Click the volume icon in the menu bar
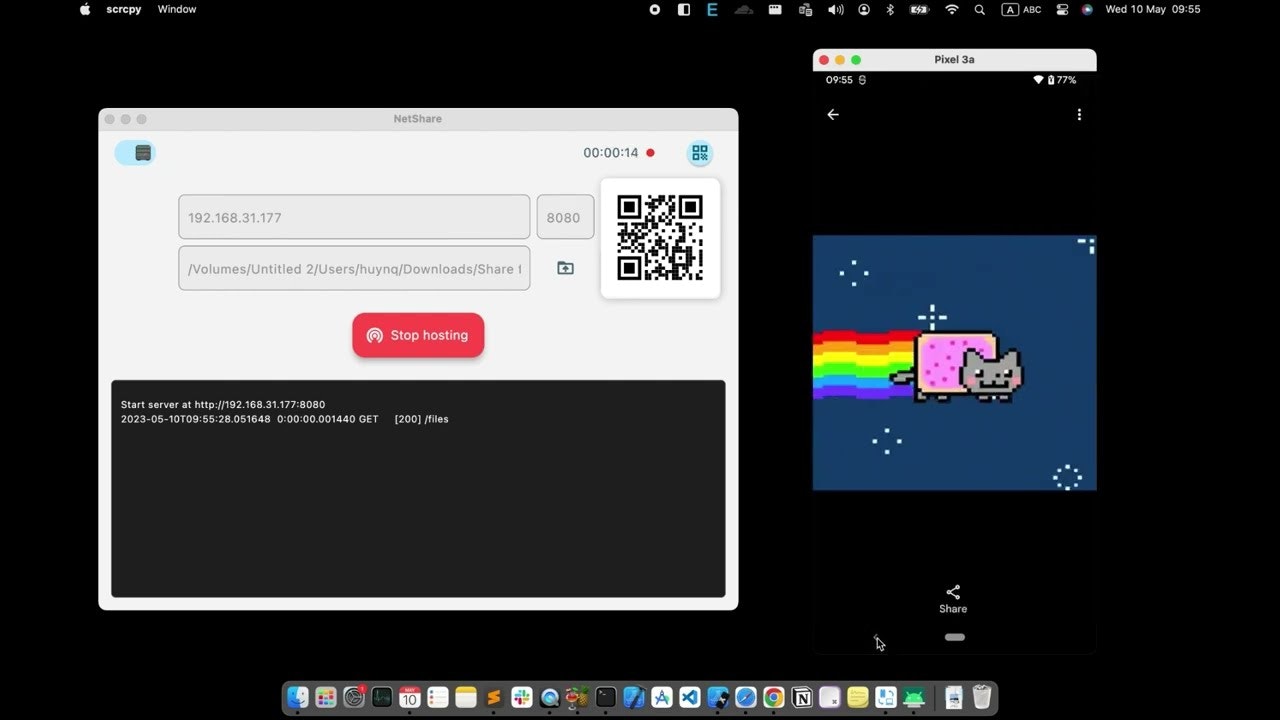 click(835, 9)
